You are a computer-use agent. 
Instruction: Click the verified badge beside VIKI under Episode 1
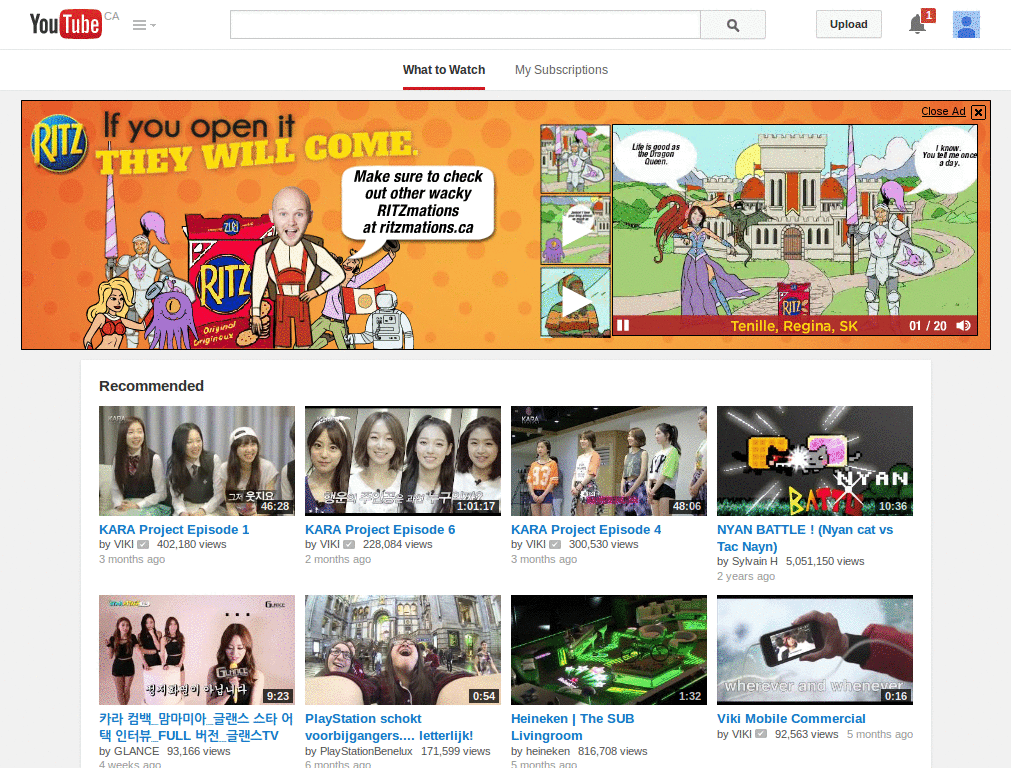[x=143, y=545]
